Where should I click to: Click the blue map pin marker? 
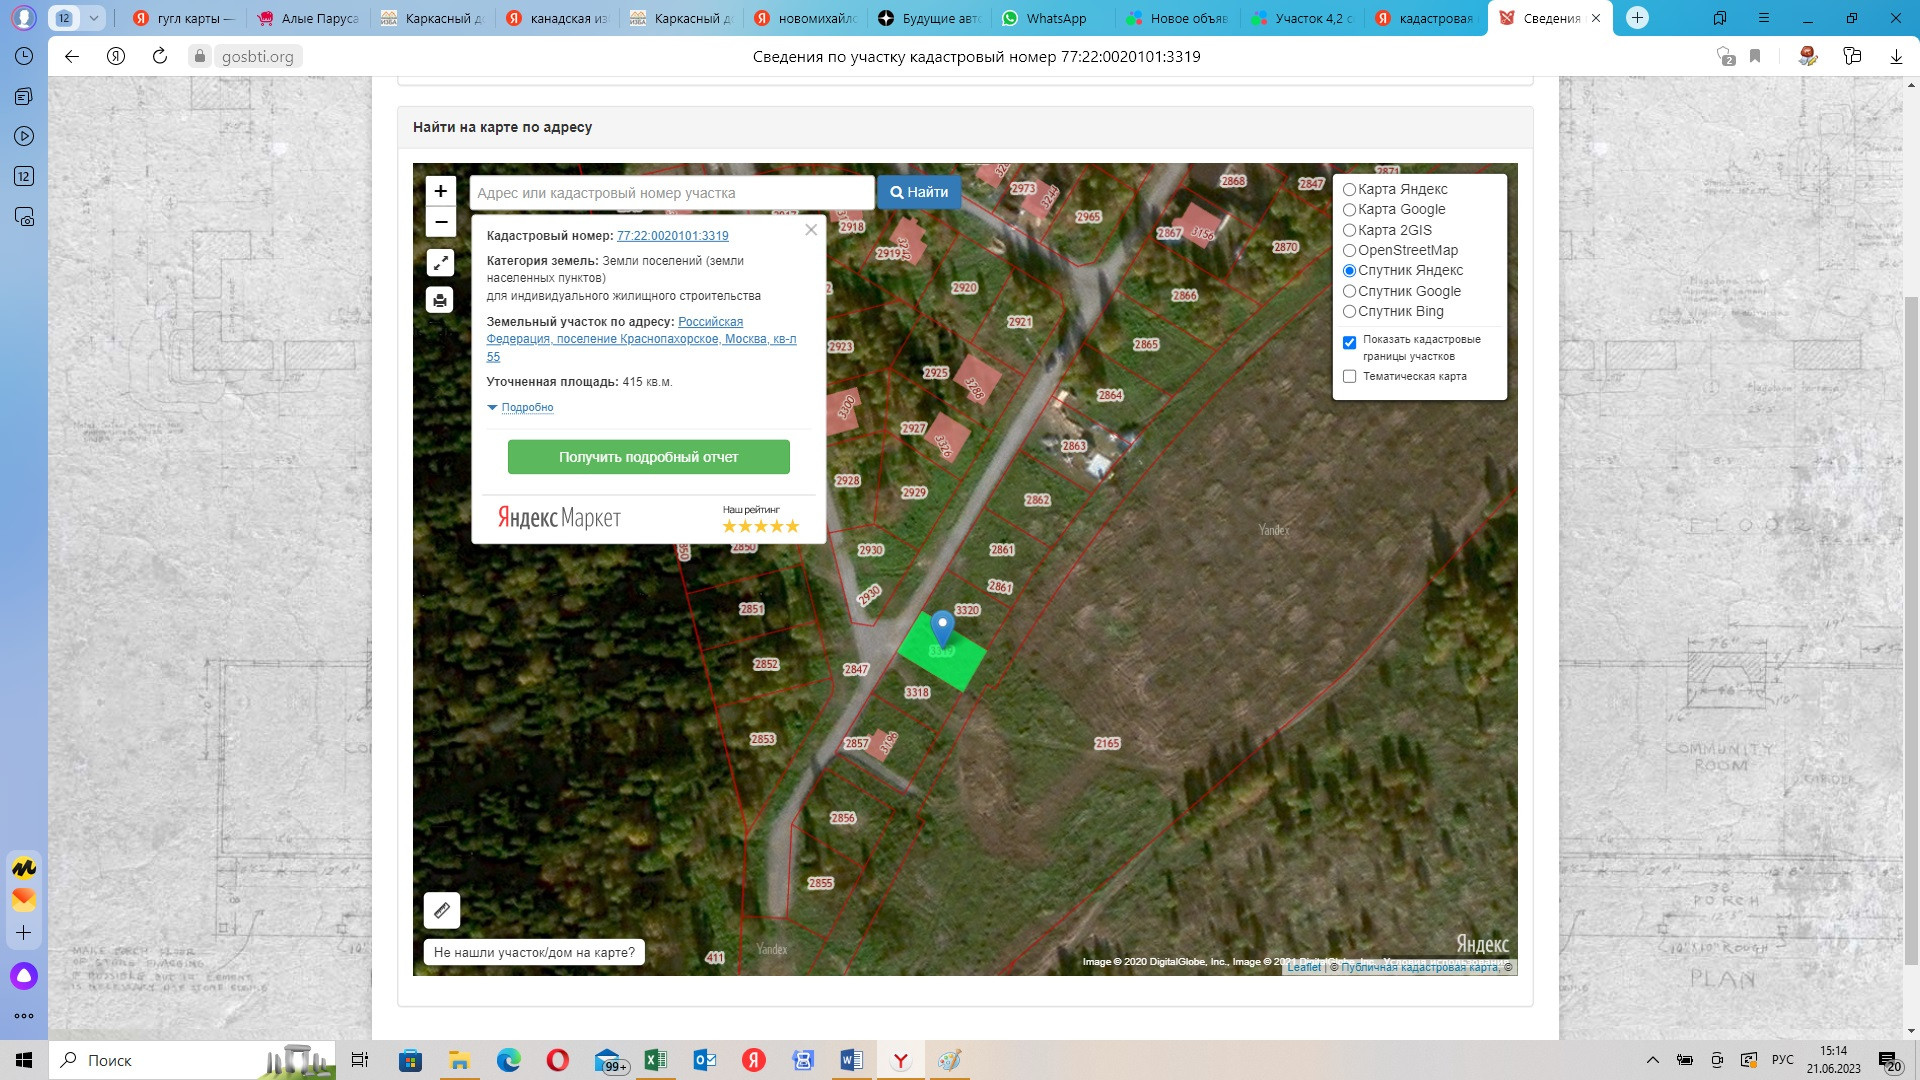(942, 628)
